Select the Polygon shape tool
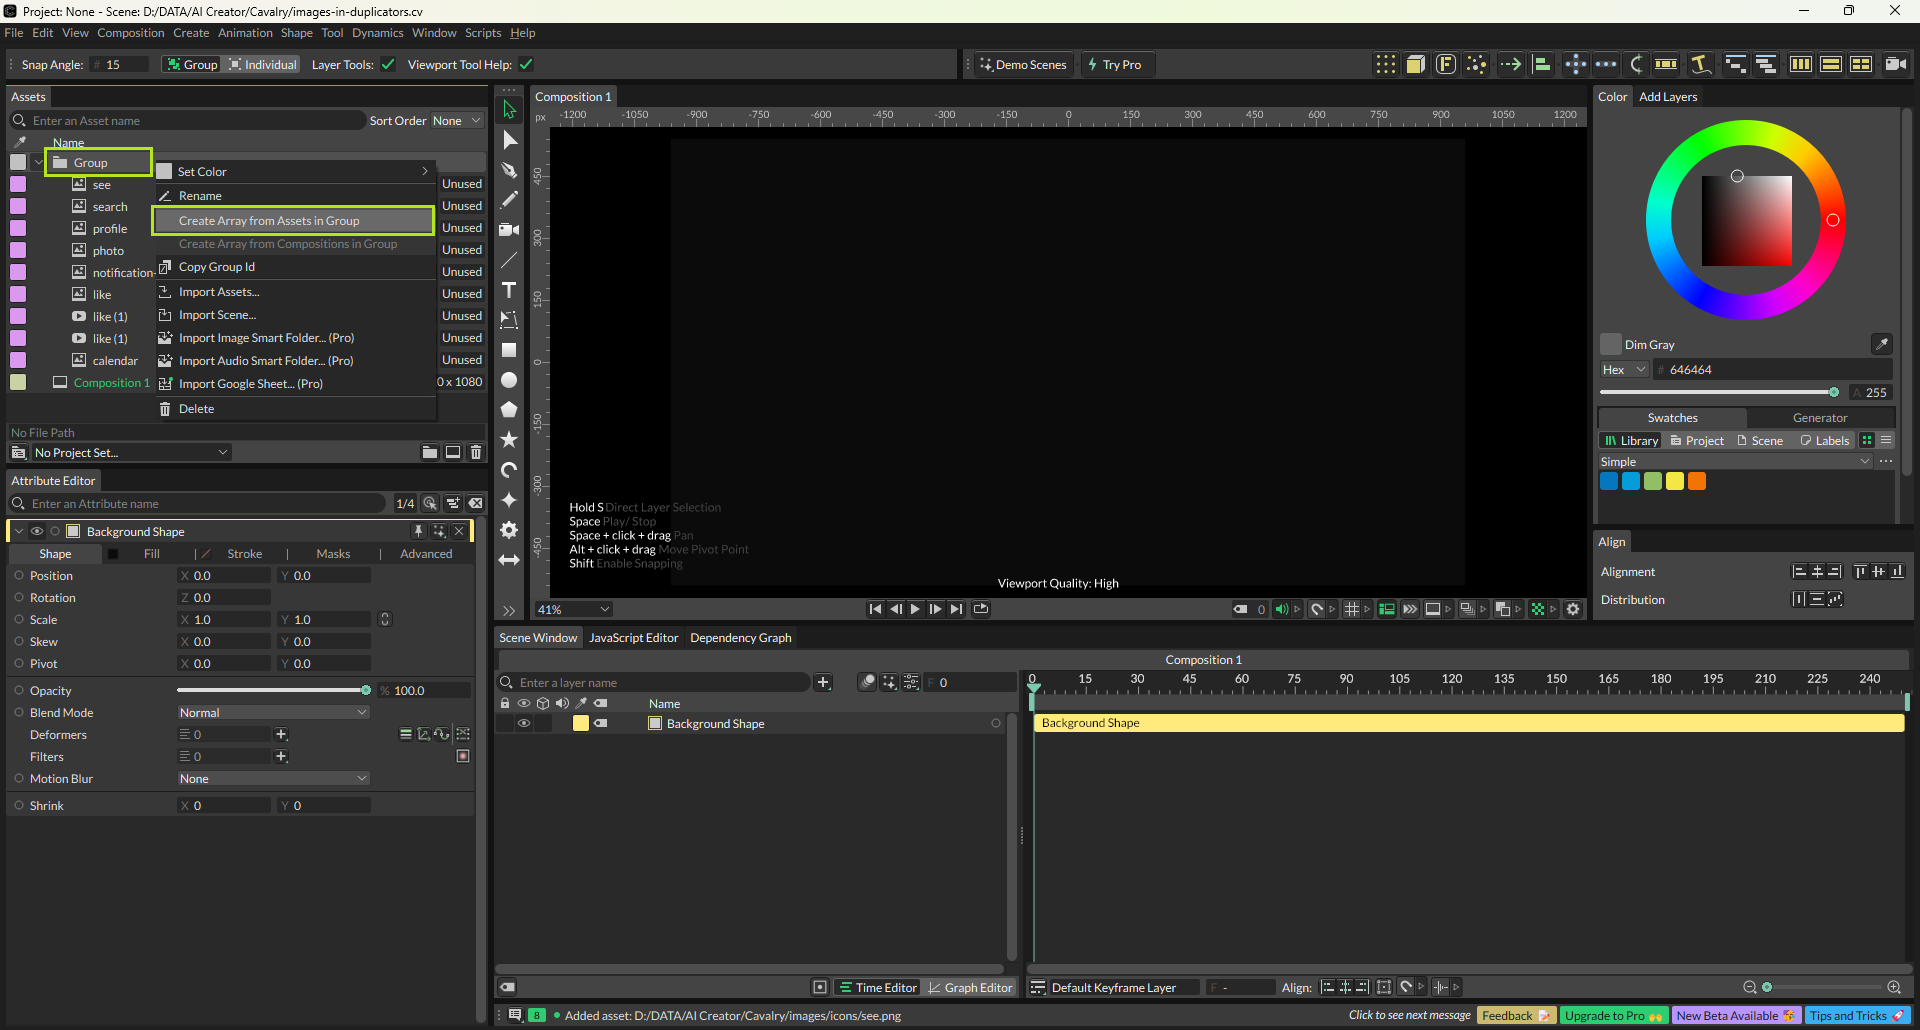The image size is (1920, 1030). tap(509, 410)
